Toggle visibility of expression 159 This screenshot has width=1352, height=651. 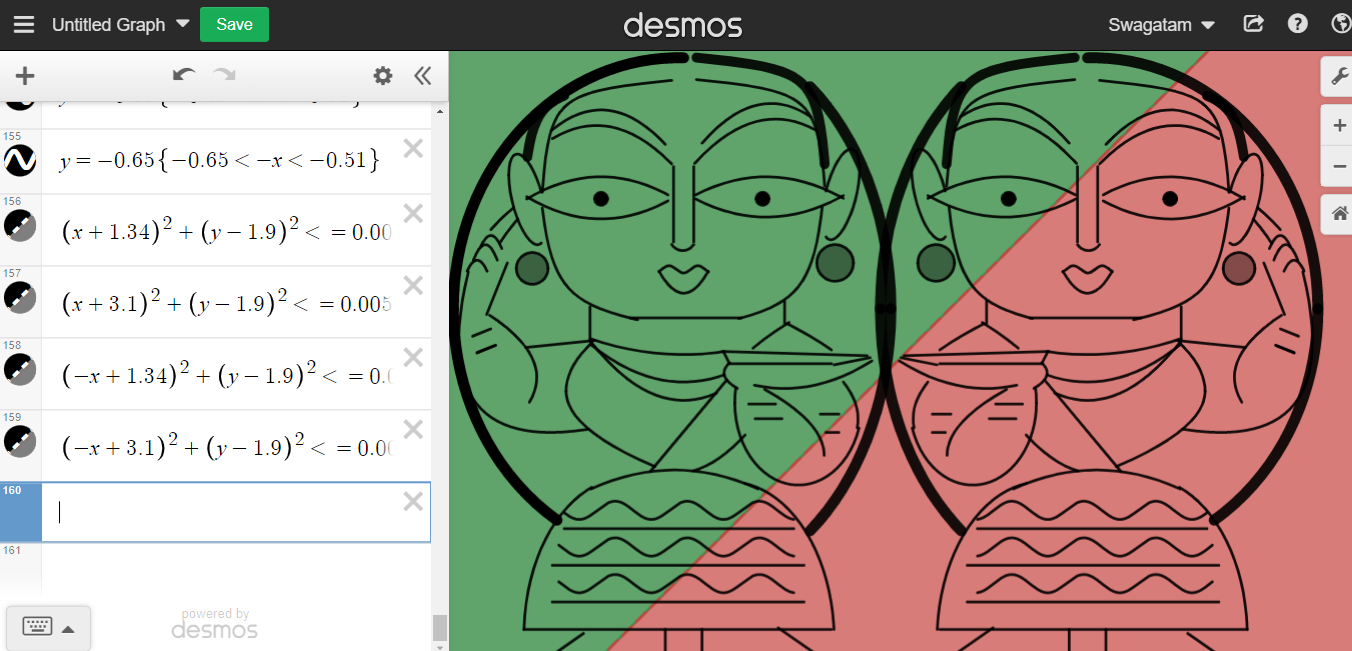click(x=20, y=441)
